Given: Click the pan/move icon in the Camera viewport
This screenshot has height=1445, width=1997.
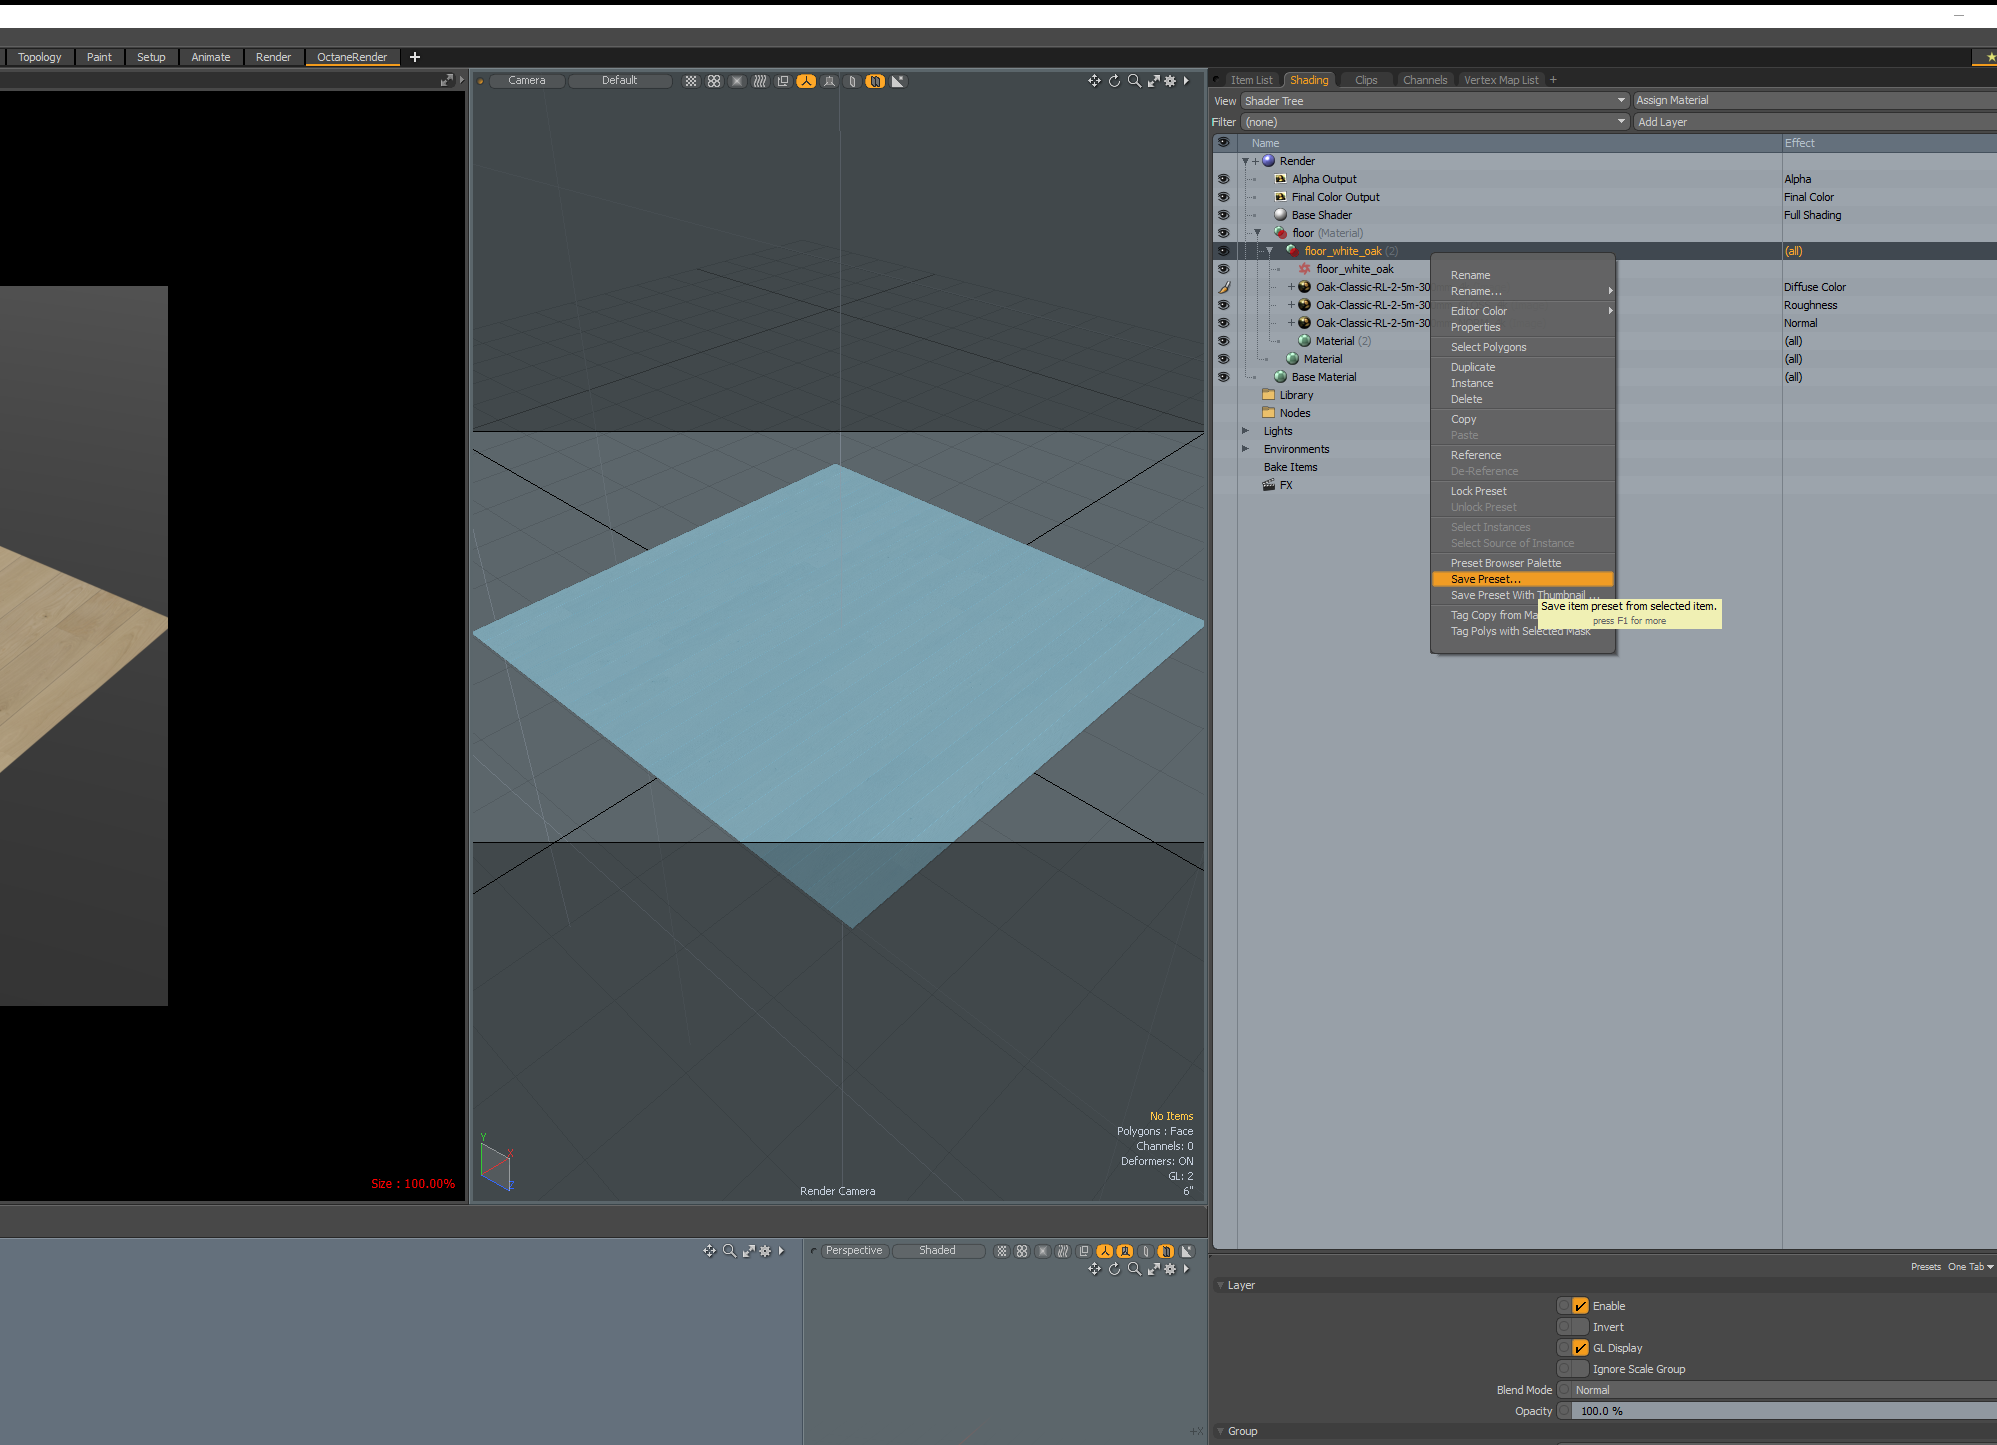Looking at the screenshot, I should click(1094, 81).
